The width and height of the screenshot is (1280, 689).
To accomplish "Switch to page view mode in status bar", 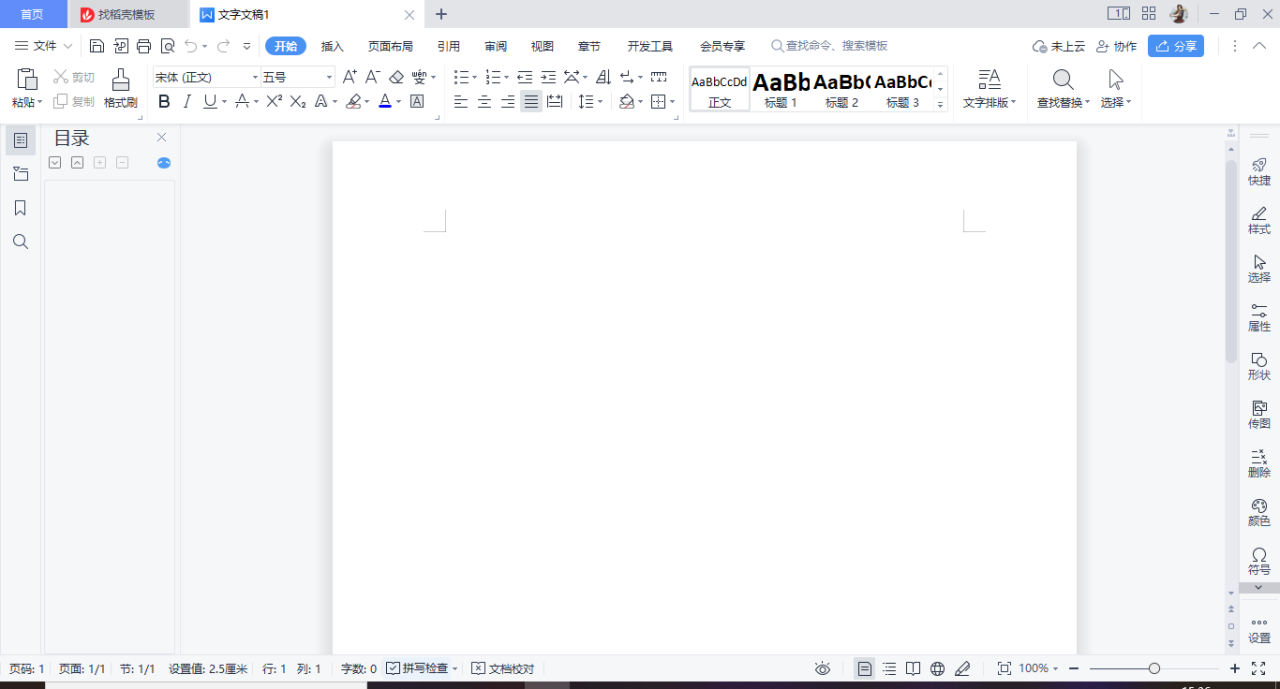I will point(865,668).
